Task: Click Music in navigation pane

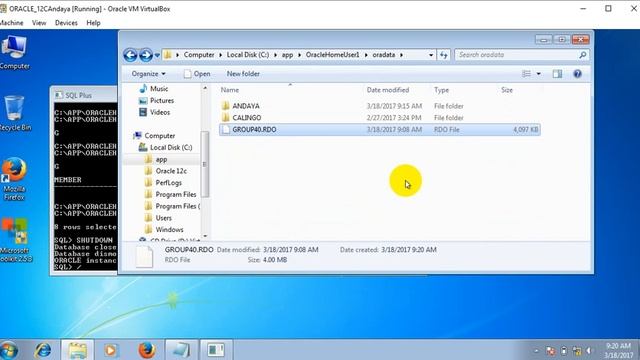Action: 154,89
